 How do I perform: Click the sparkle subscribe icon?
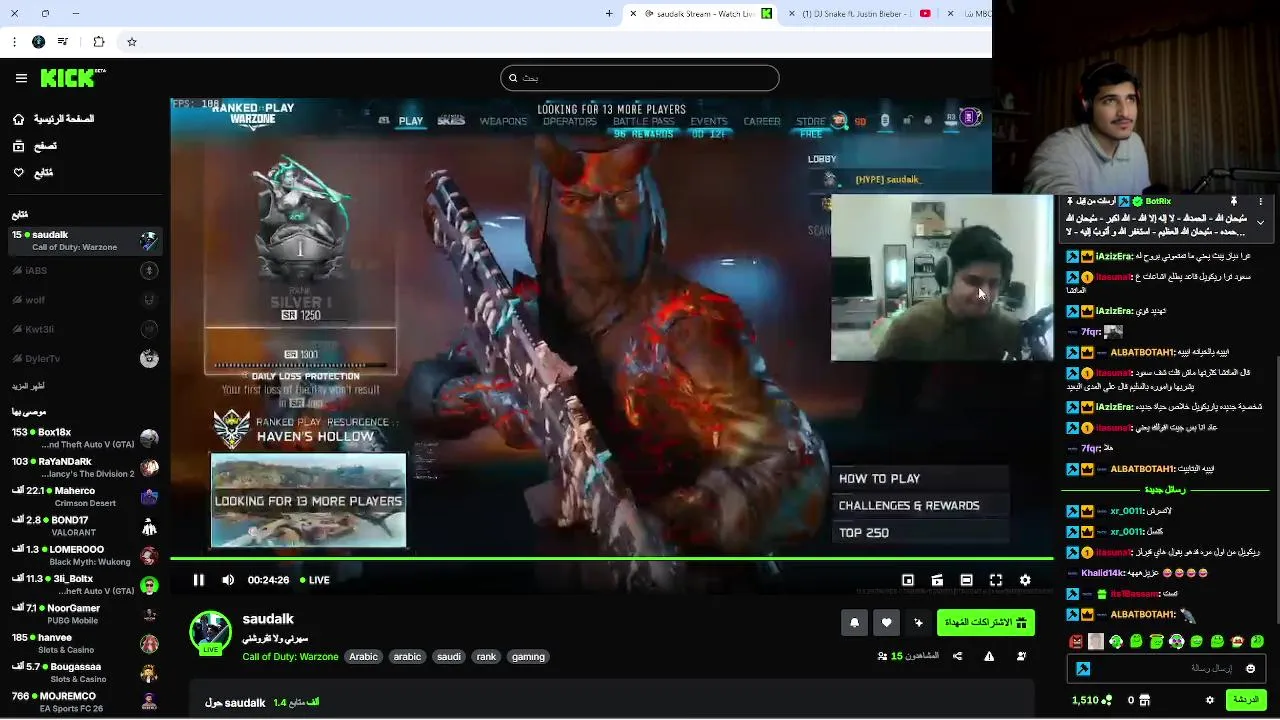click(x=918, y=623)
